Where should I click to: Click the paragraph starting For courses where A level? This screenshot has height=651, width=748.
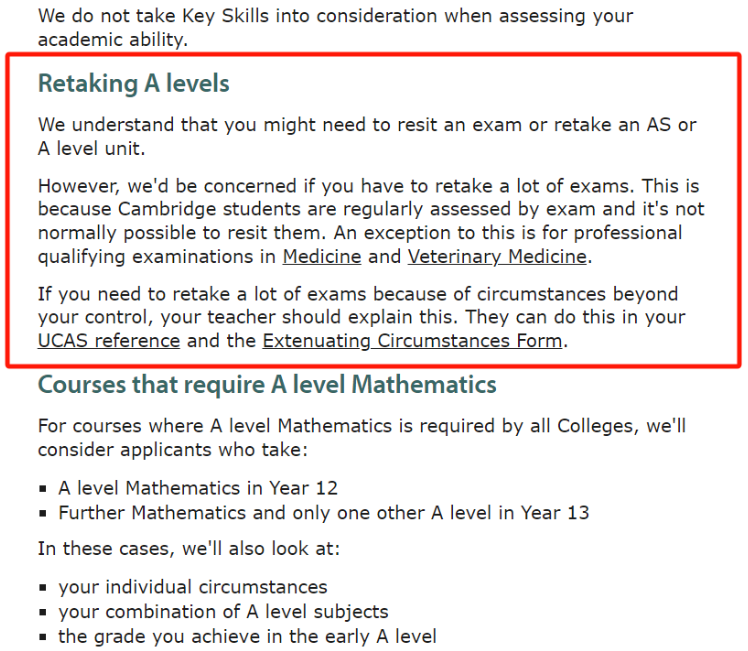tap(362, 438)
